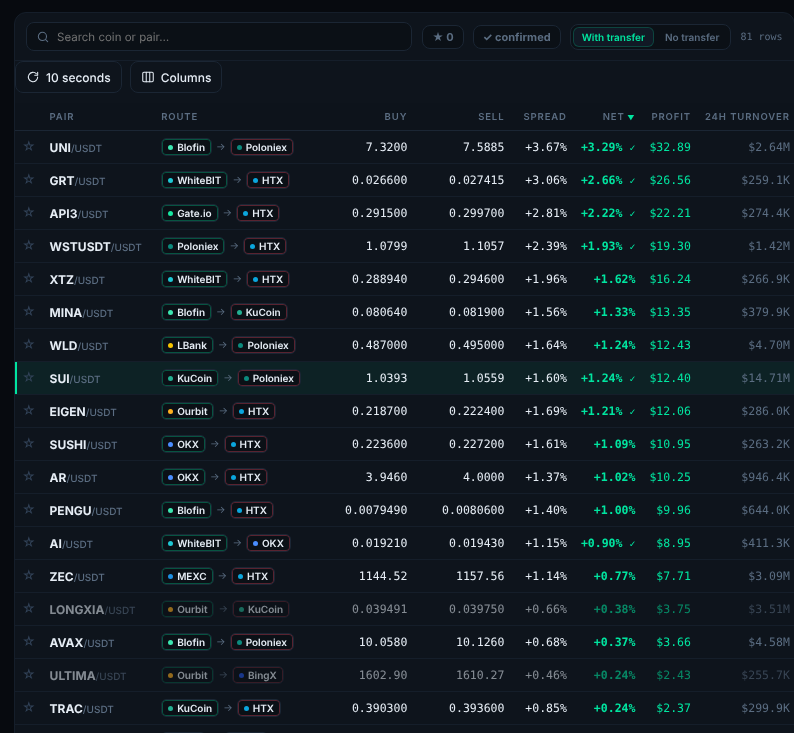This screenshot has height=733, width=794.
Task: Sort by the BUY column header
Action: pos(395,116)
